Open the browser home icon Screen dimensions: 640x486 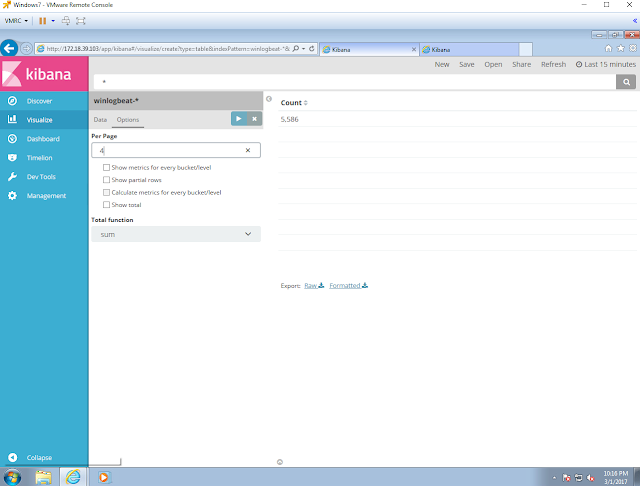608,48
